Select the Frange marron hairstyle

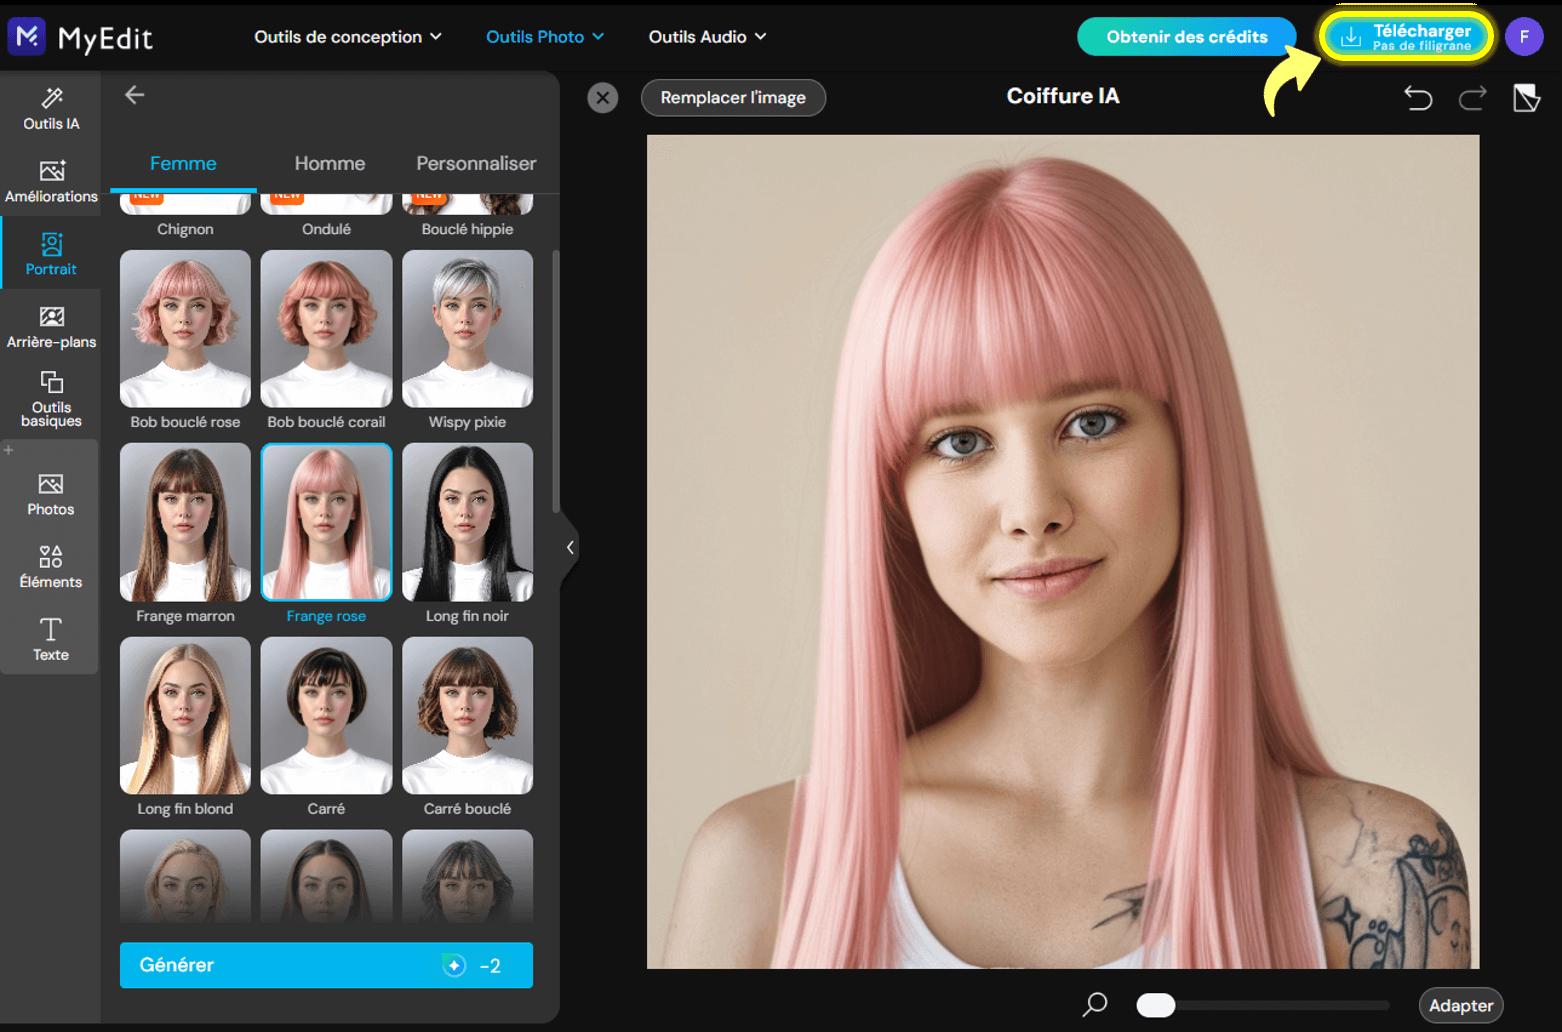point(185,522)
